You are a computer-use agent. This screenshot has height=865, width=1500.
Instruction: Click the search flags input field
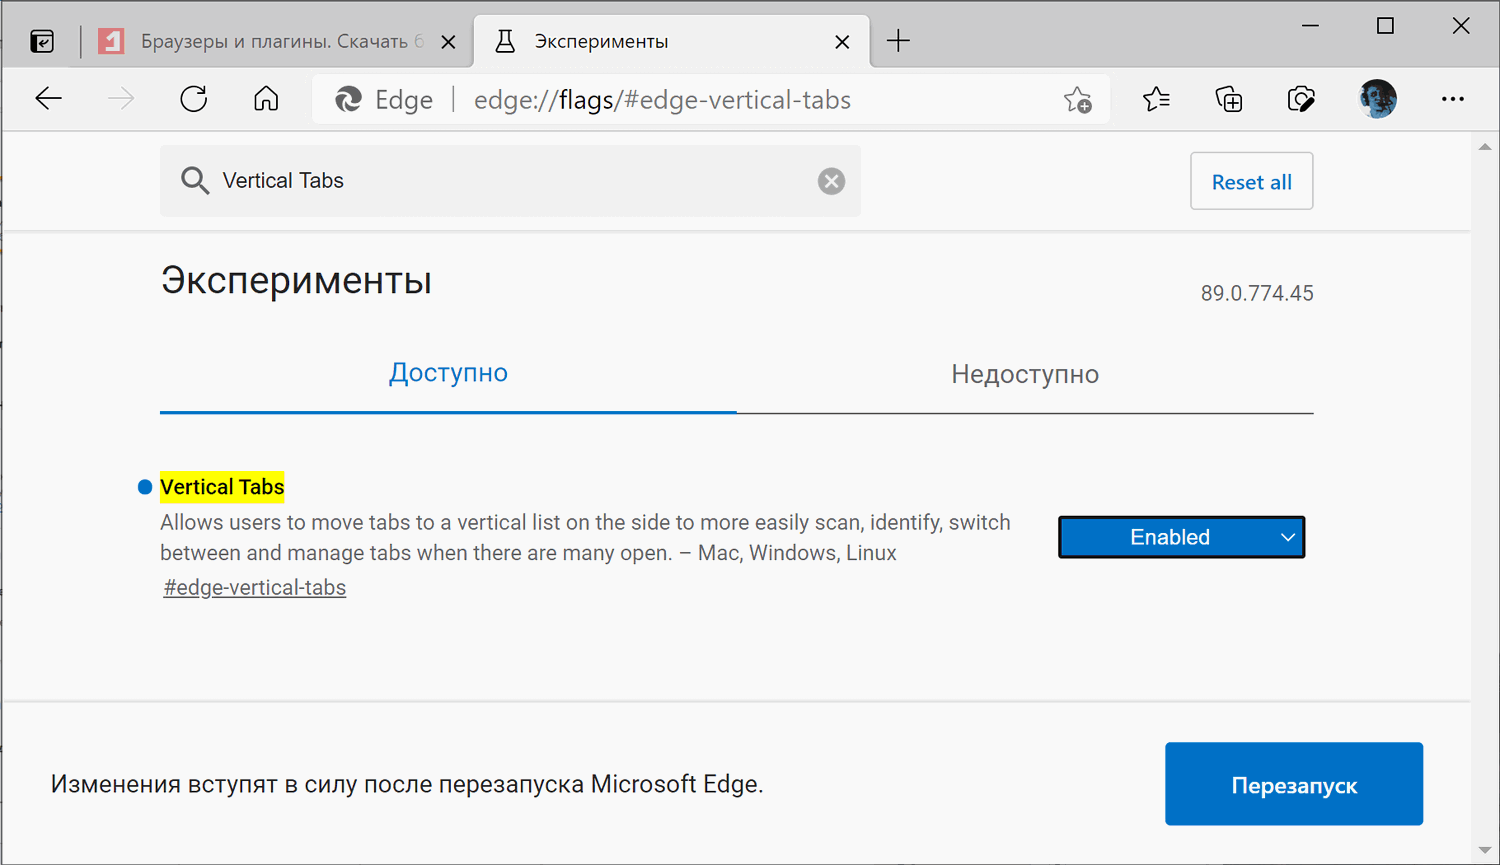click(500, 181)
